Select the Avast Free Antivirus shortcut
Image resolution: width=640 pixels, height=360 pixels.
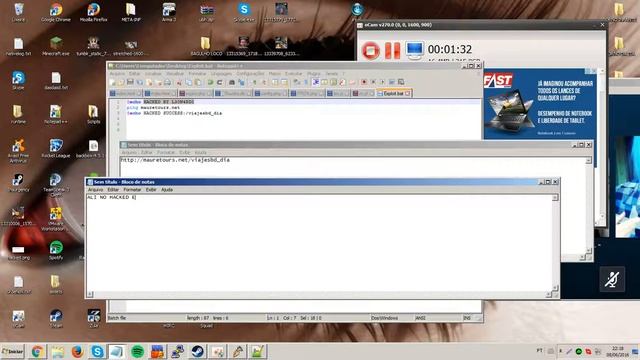(x=18, y=151)
